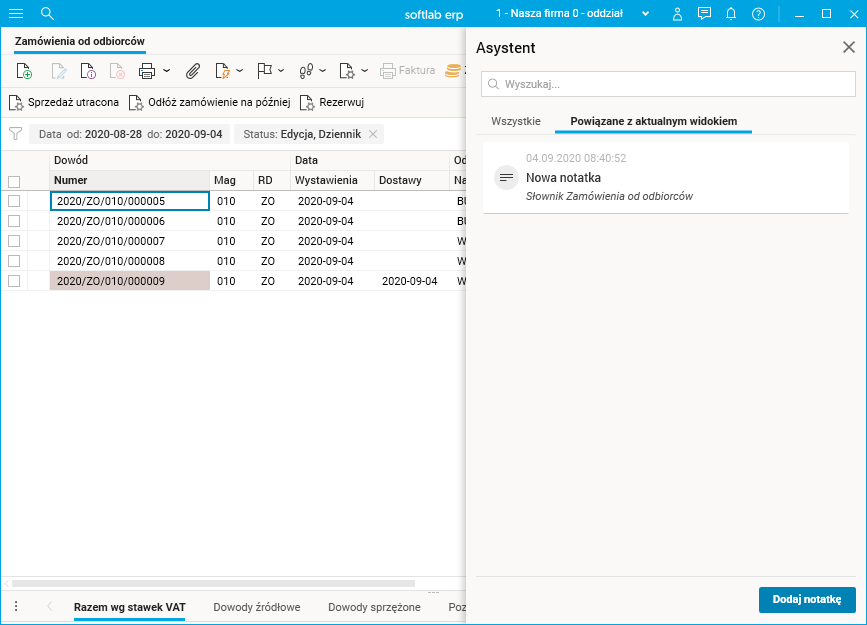Click the printer icon in toolbar

coord(147,71)
